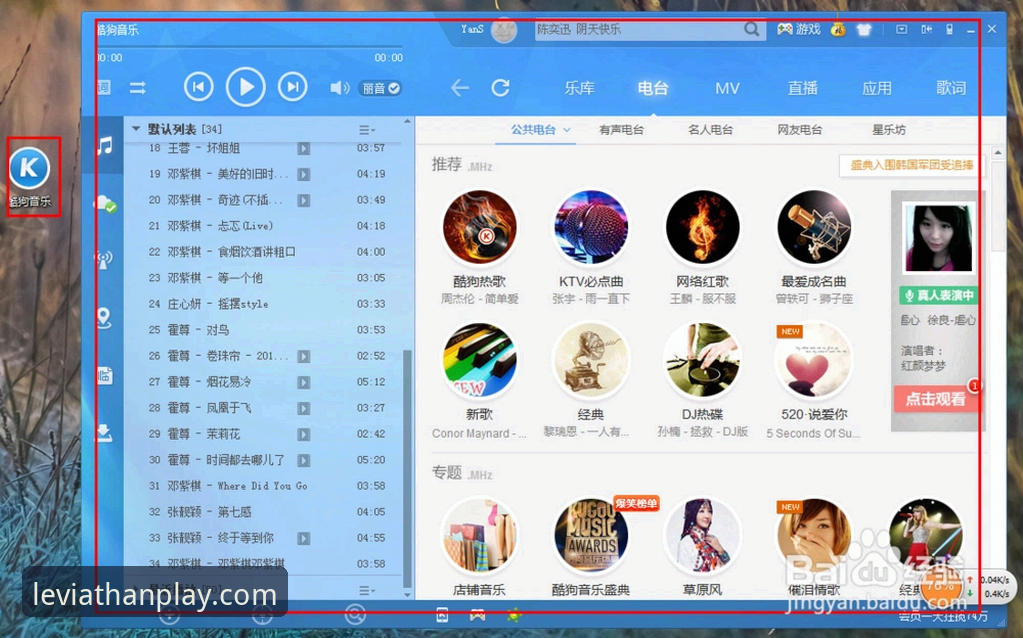The width and height of the screenshot is (1023, 638).
Task: Click the YanS user avatar
Action: point(504,30)
